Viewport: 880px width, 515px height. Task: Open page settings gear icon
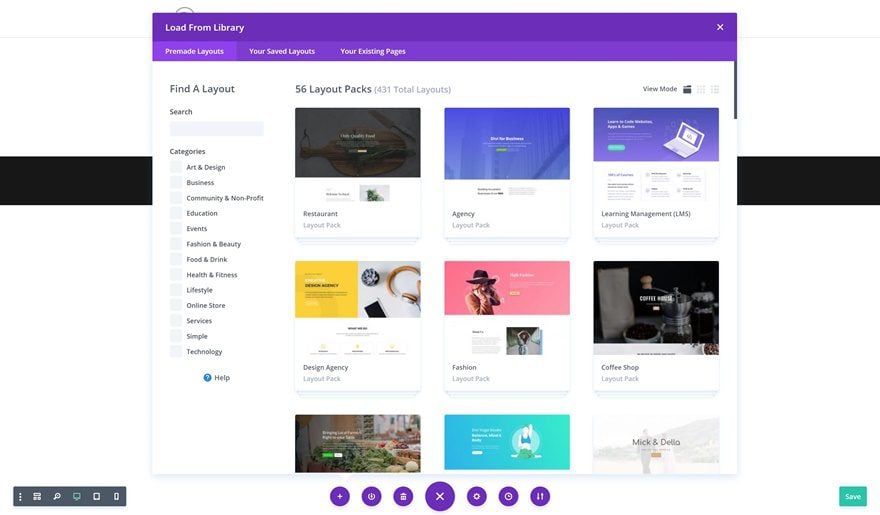pos(476,496)
